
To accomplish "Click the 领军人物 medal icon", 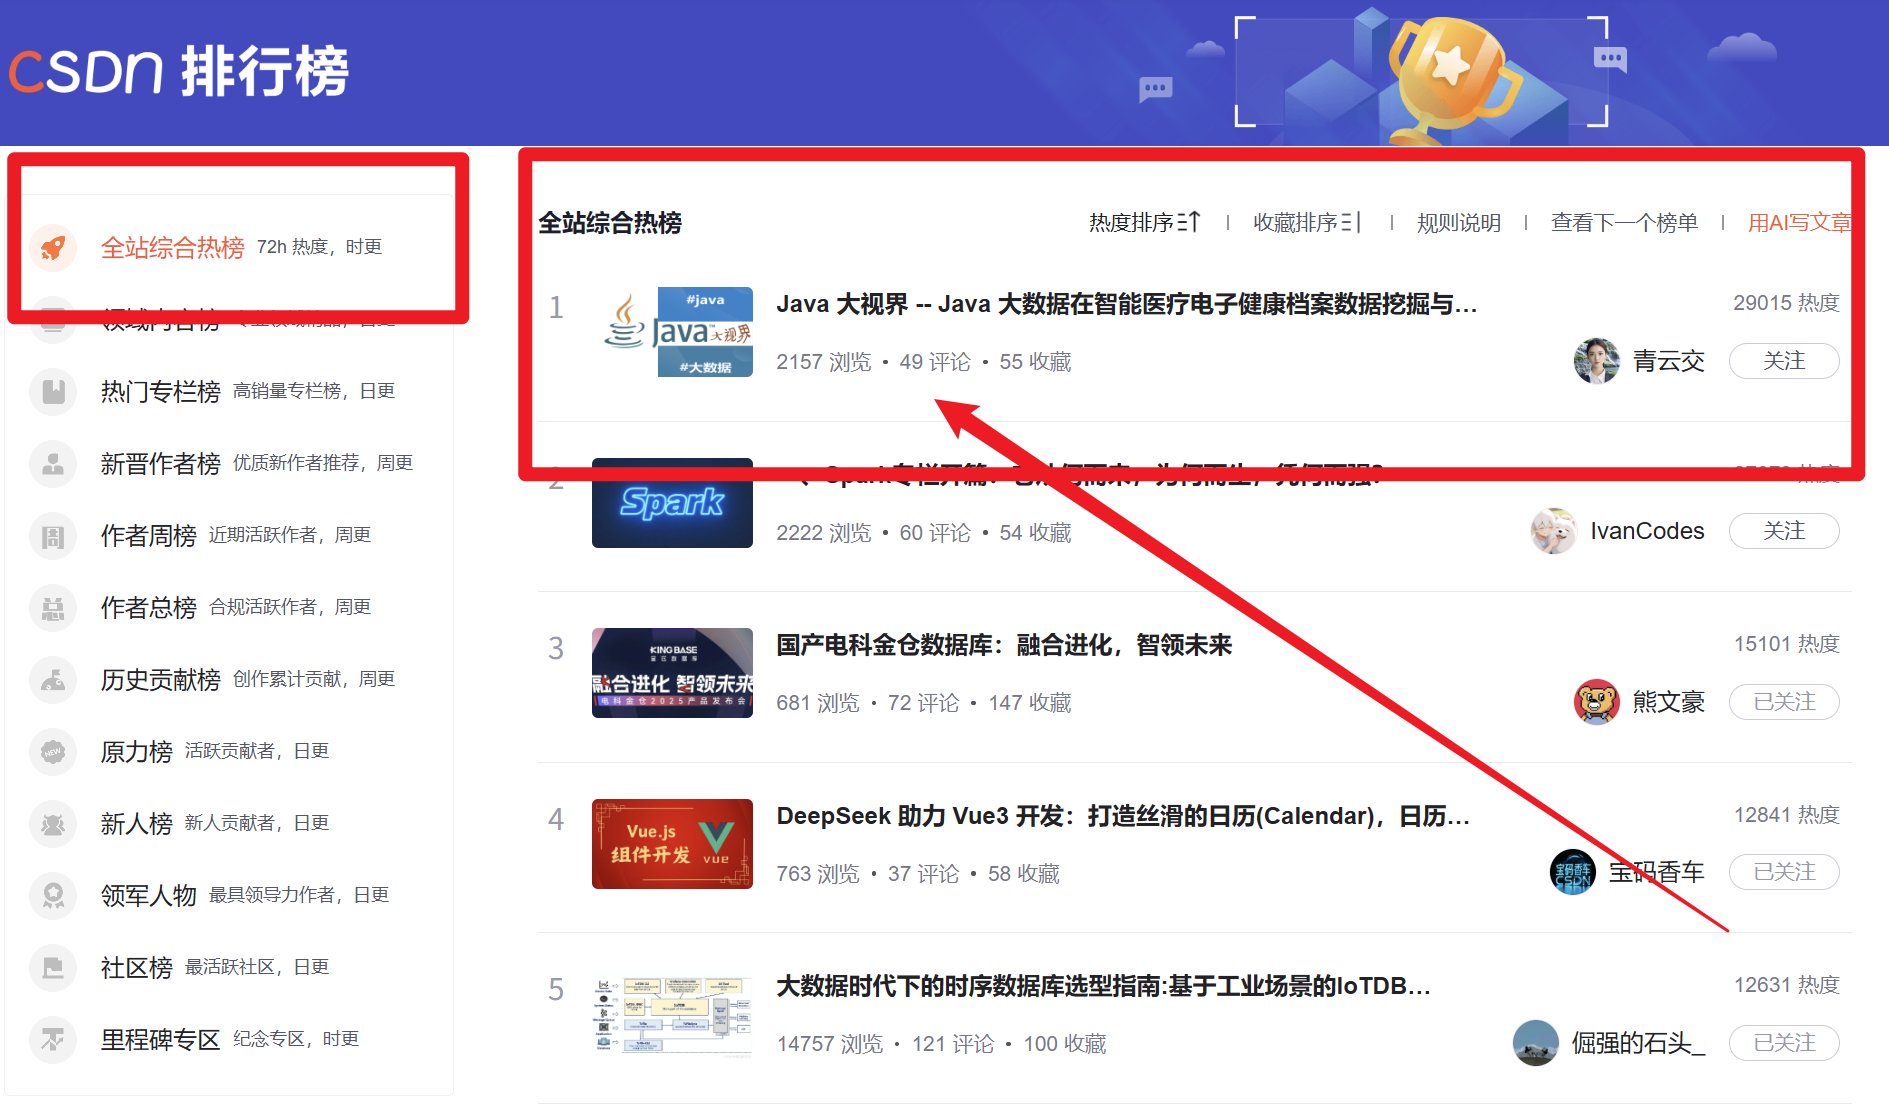I will click(x=53, y=895).
